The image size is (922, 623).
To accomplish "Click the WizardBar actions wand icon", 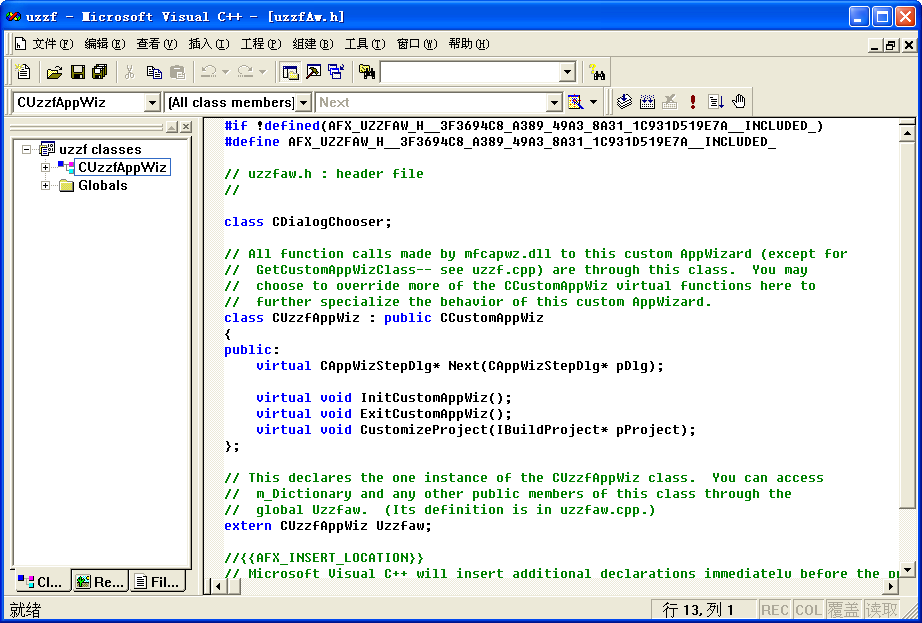I will click(575, 102).
